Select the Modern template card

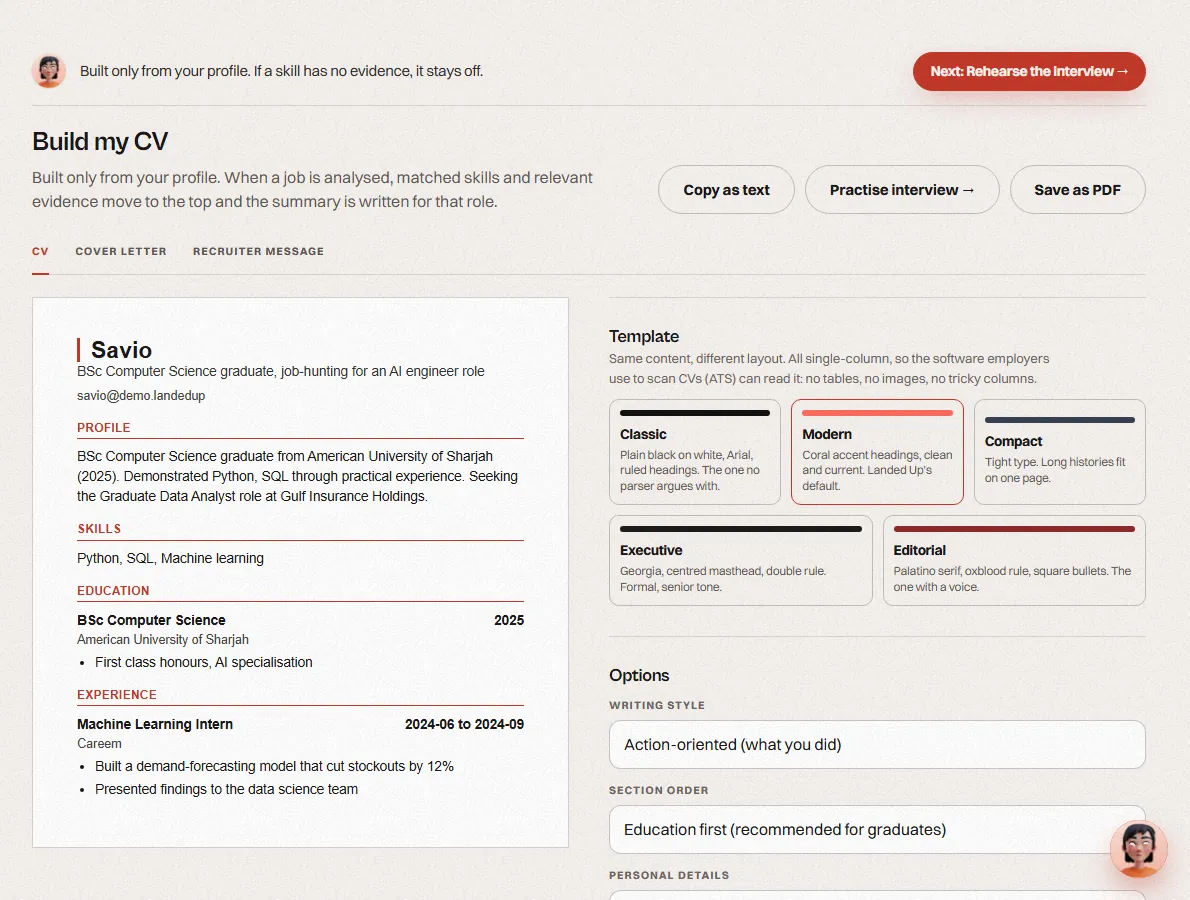coord(877,452)
